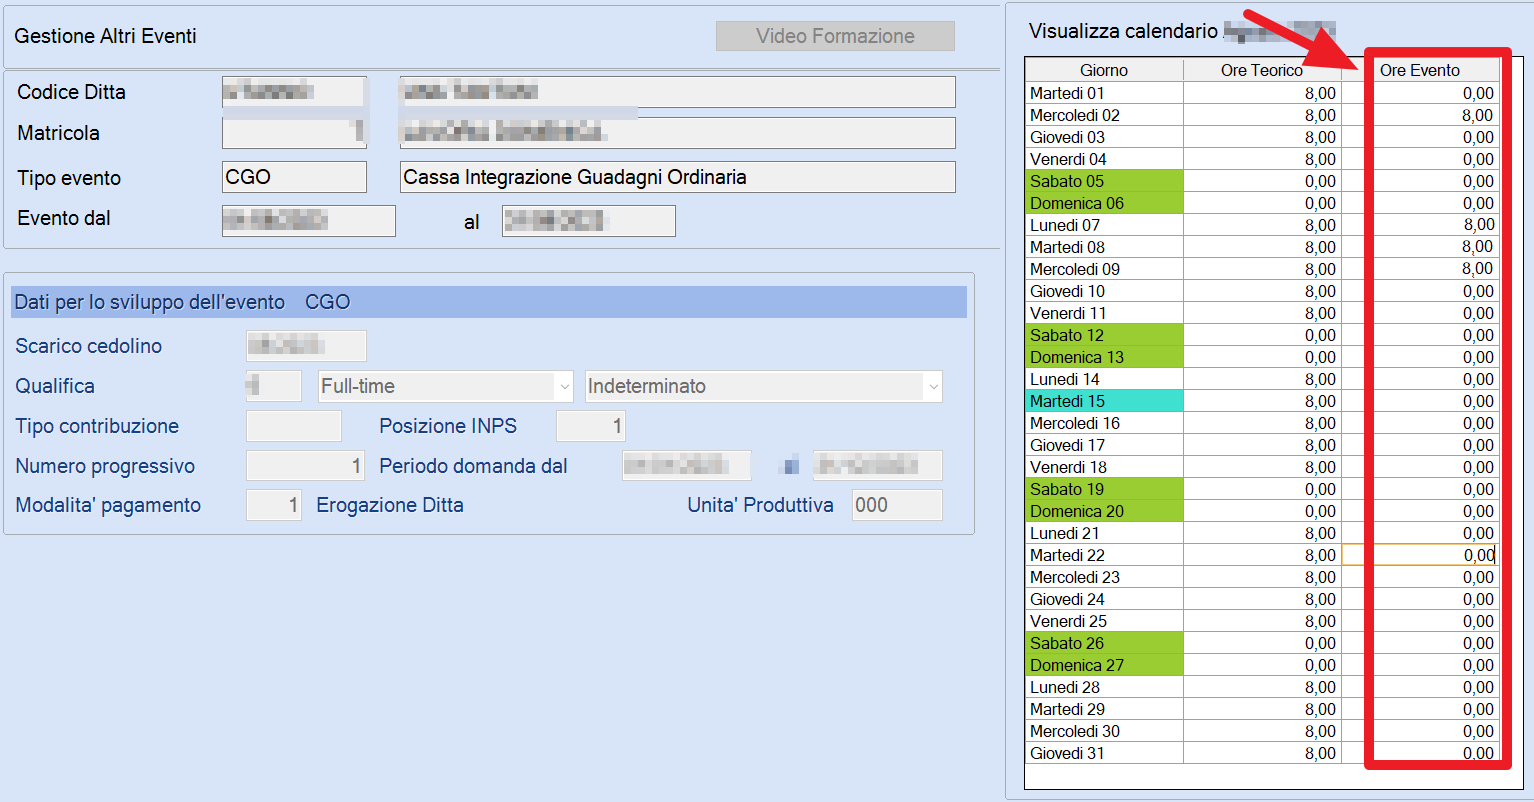The height and width of the screenshot is (802, 1534).
Task: Click Ore Evento cell for Lunedi 07
Action: point(1420,225)
